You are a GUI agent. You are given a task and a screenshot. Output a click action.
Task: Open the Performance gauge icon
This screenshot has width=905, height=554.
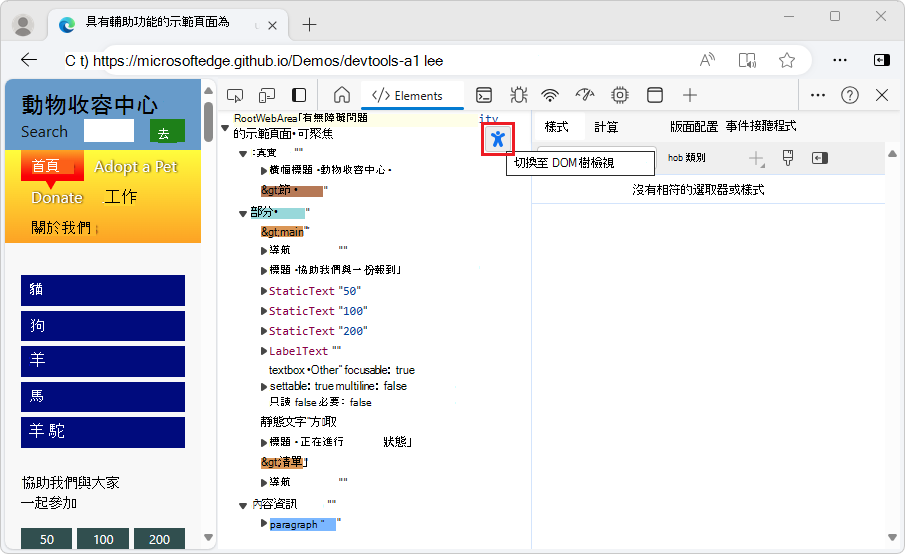pos(585,95)
